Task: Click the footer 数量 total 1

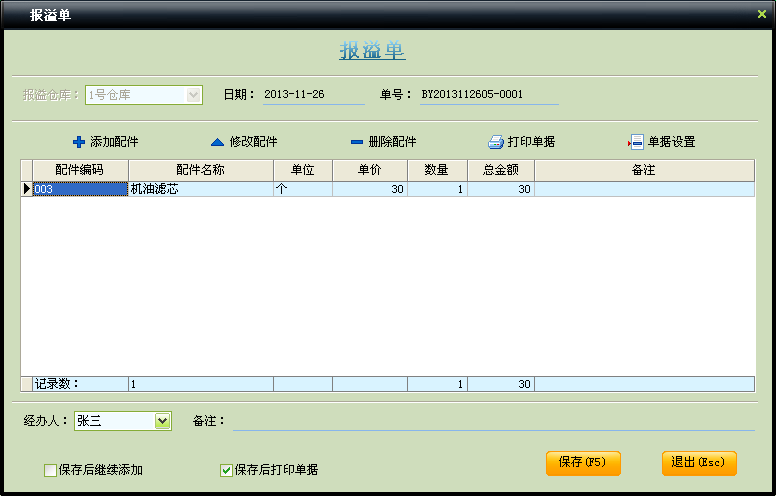Action: pos(437,384)
